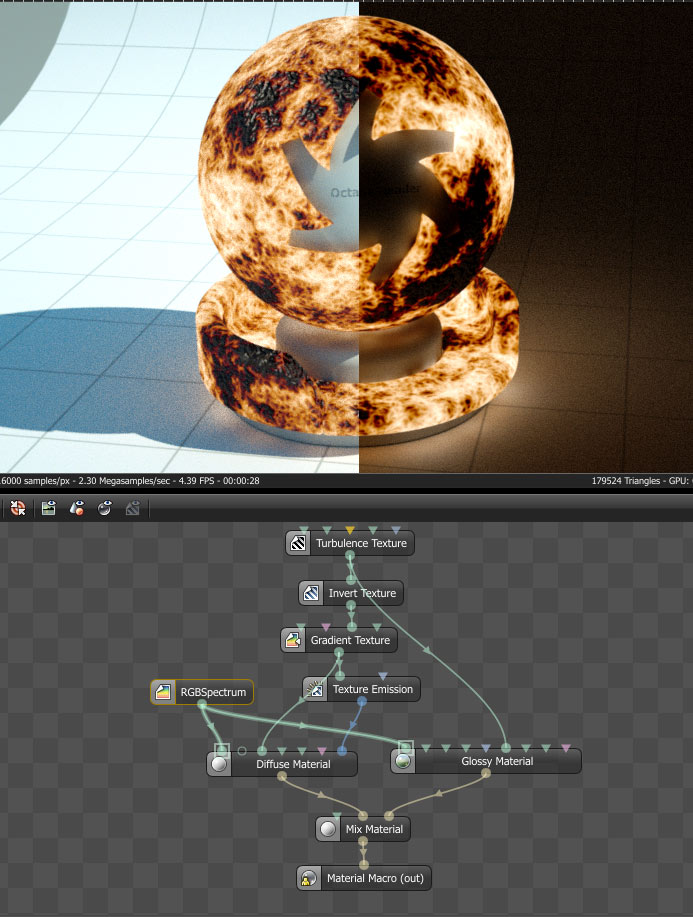Image resolution: width=693 pixels, height=917 pixels.
Task: Click the Mix Material sphere icon
Action: (x=328, y=829)
